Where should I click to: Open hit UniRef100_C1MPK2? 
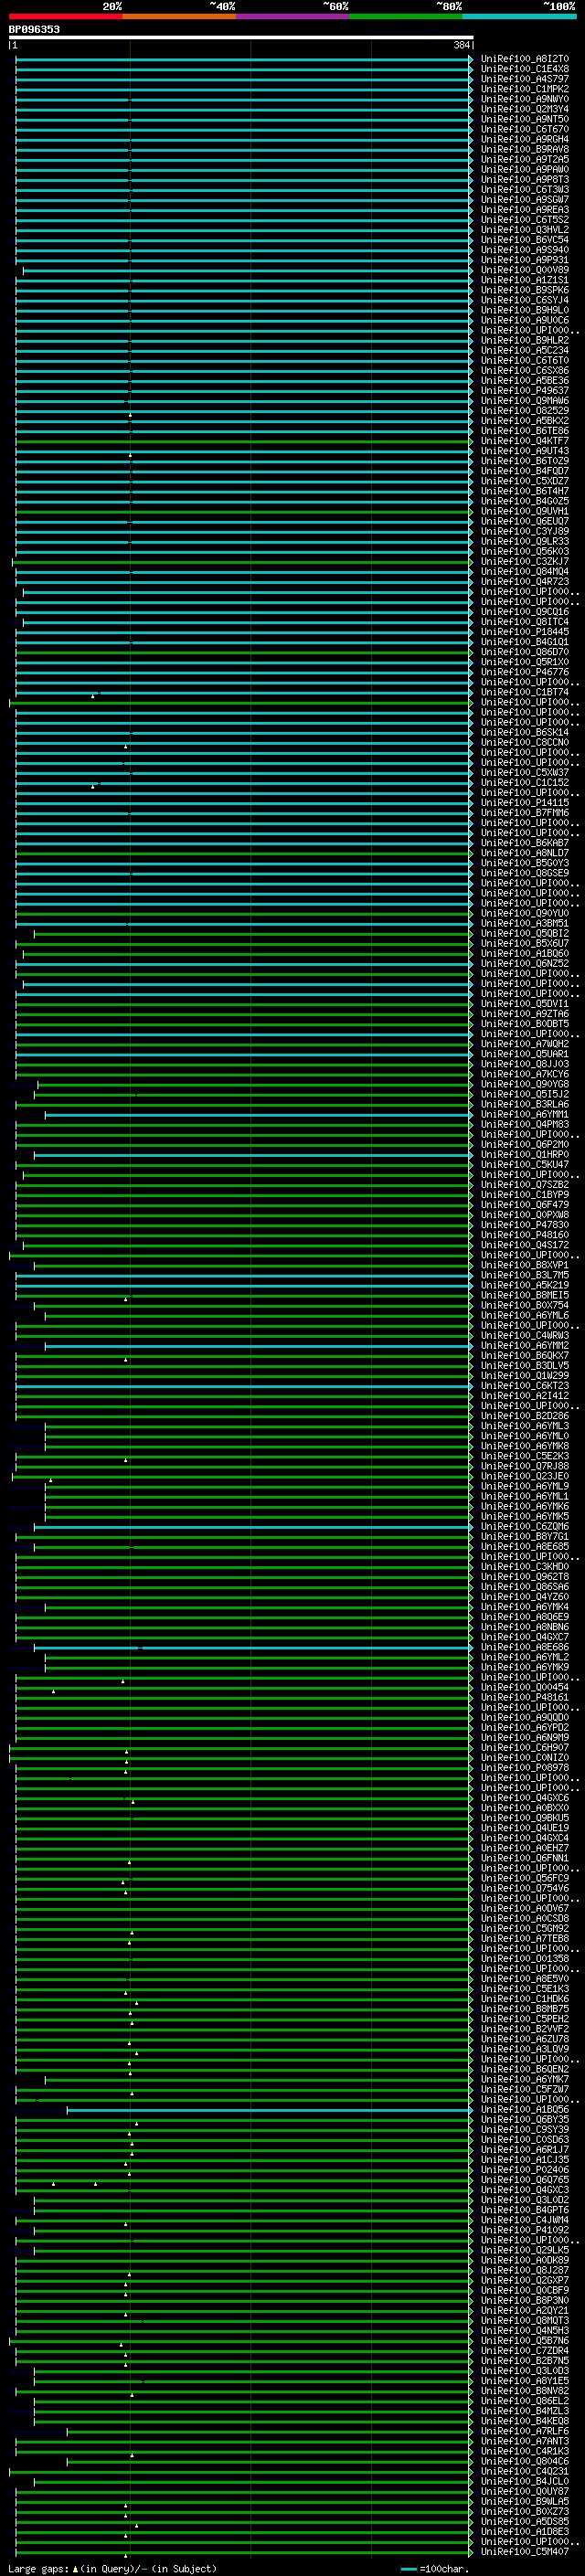coord(525,89)
